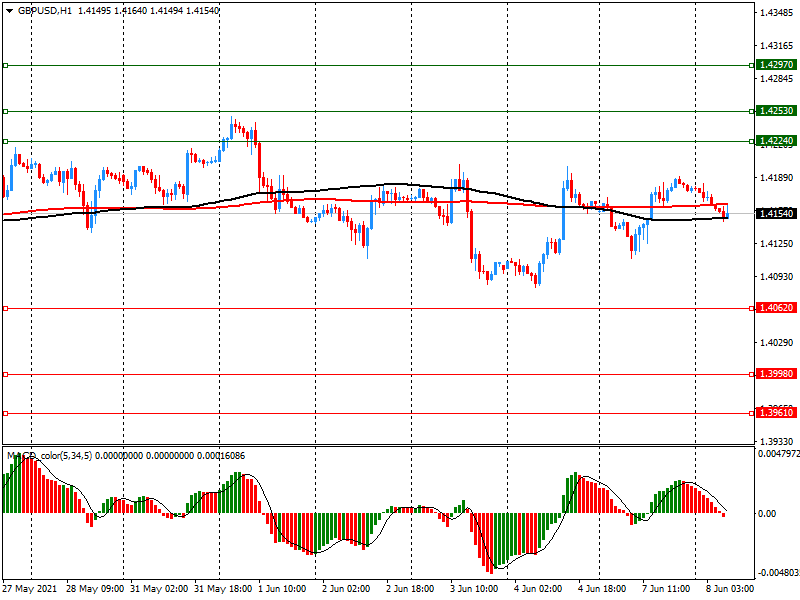Select left-edge handle of the 1.42530 line
The width and height of the screenshot is (800, 600).
[5, 111]
